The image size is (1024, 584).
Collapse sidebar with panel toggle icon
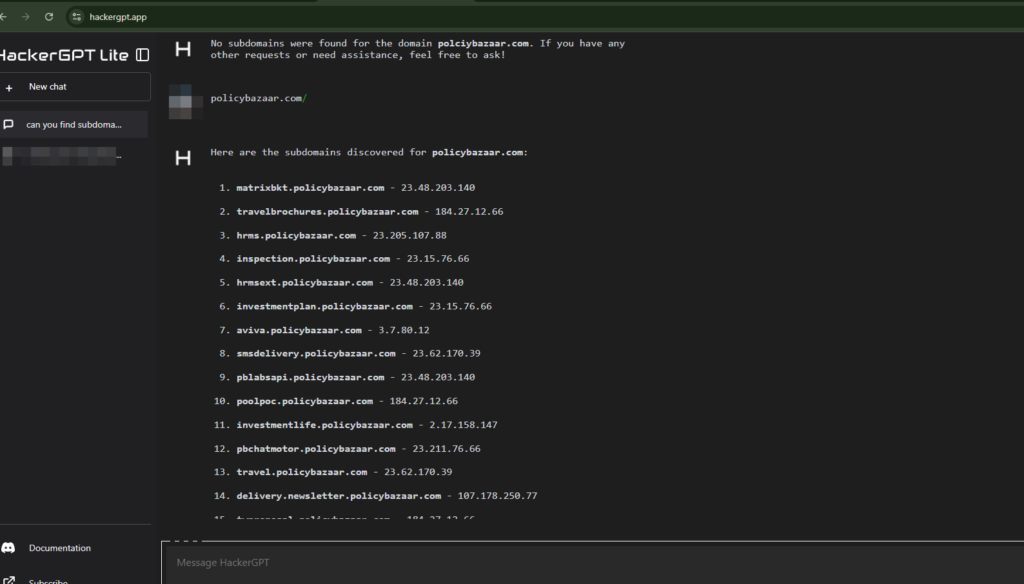click(142, 55)
